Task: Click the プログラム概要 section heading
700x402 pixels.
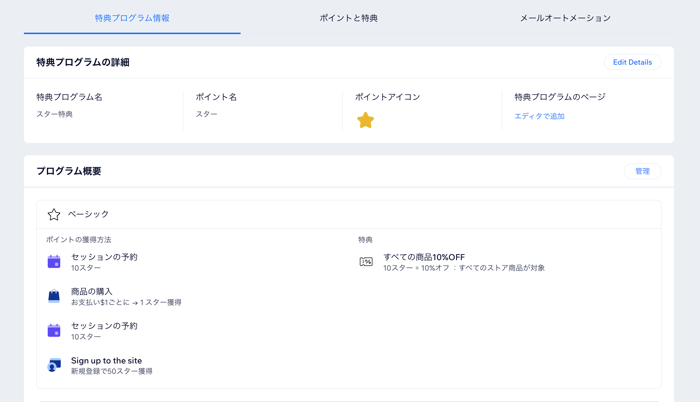Action: tap(69, 171)
